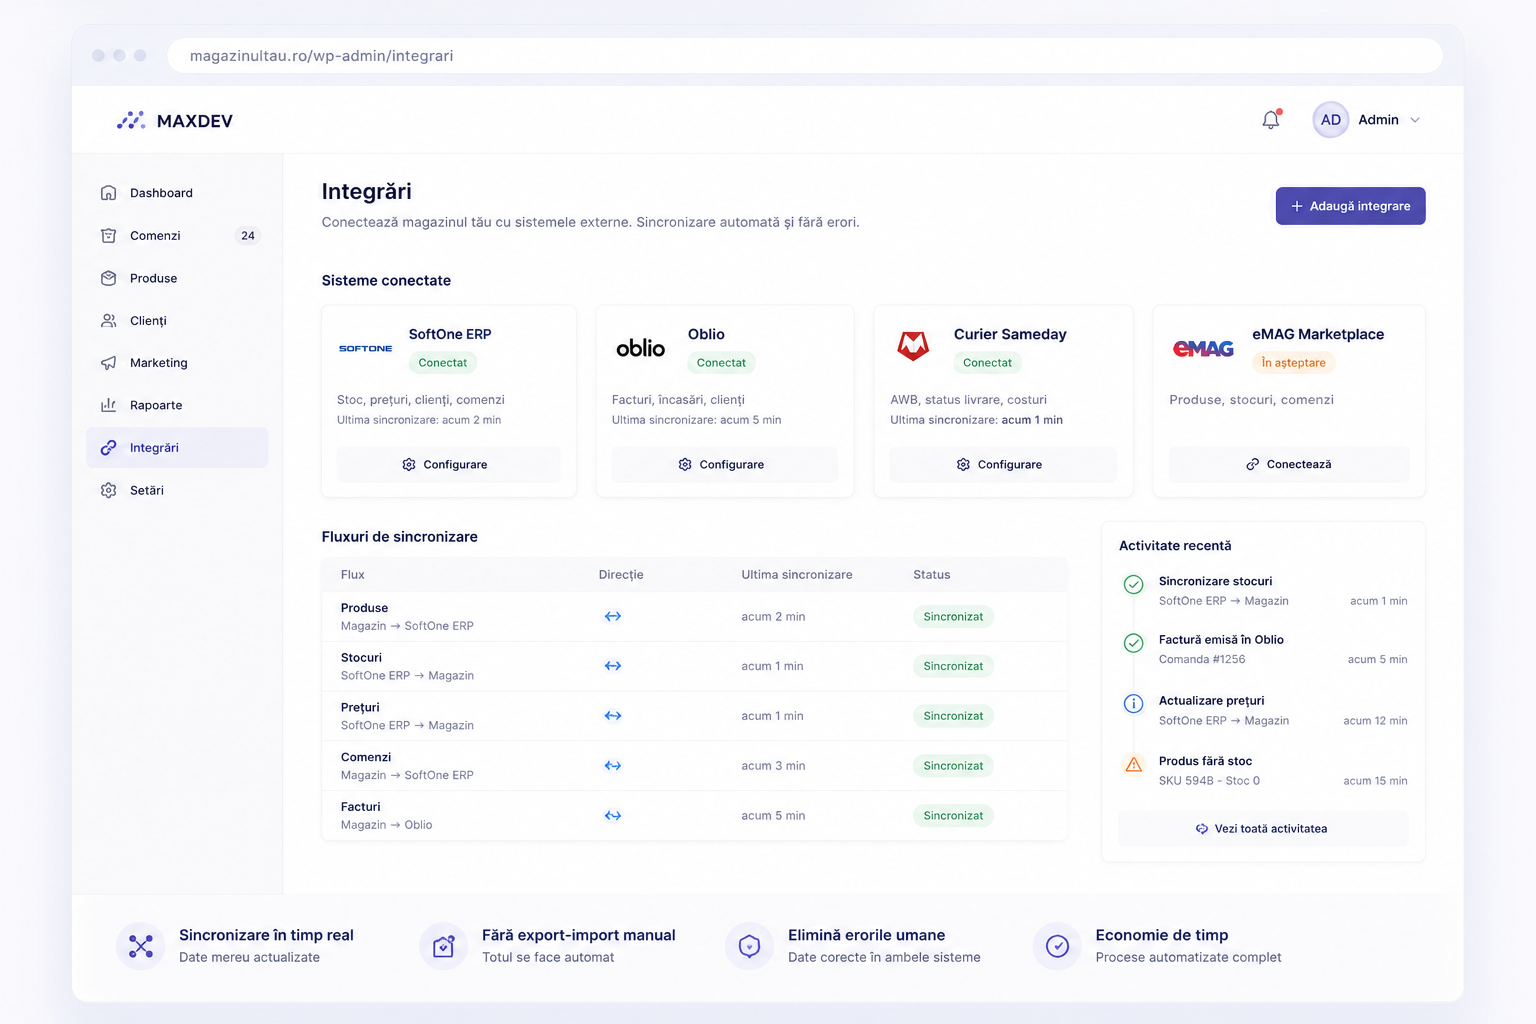The height and width of the screenshot is (1024, 1536).
Task: Click the sync direction arrow for Stocuri
Action: [613, 666]
